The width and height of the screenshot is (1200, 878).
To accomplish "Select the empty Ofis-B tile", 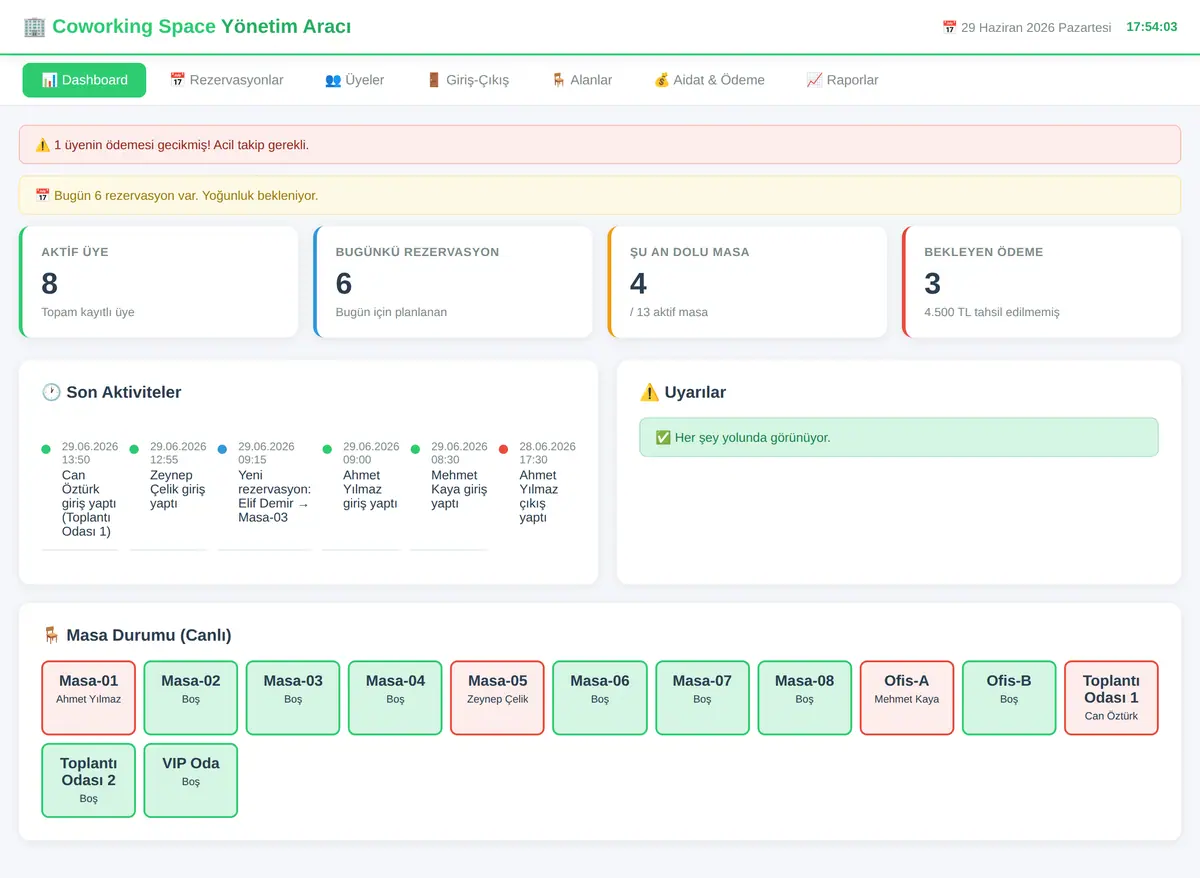I will 1009,698.
